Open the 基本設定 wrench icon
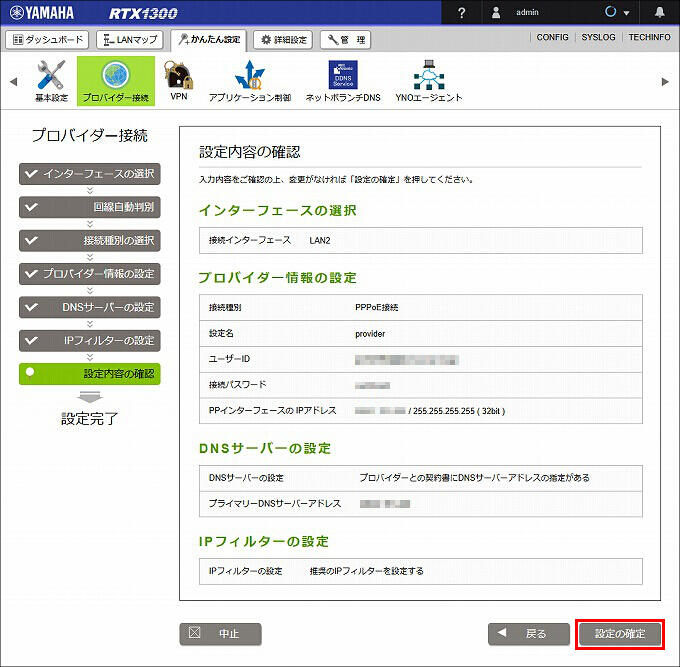 [51, 81]
